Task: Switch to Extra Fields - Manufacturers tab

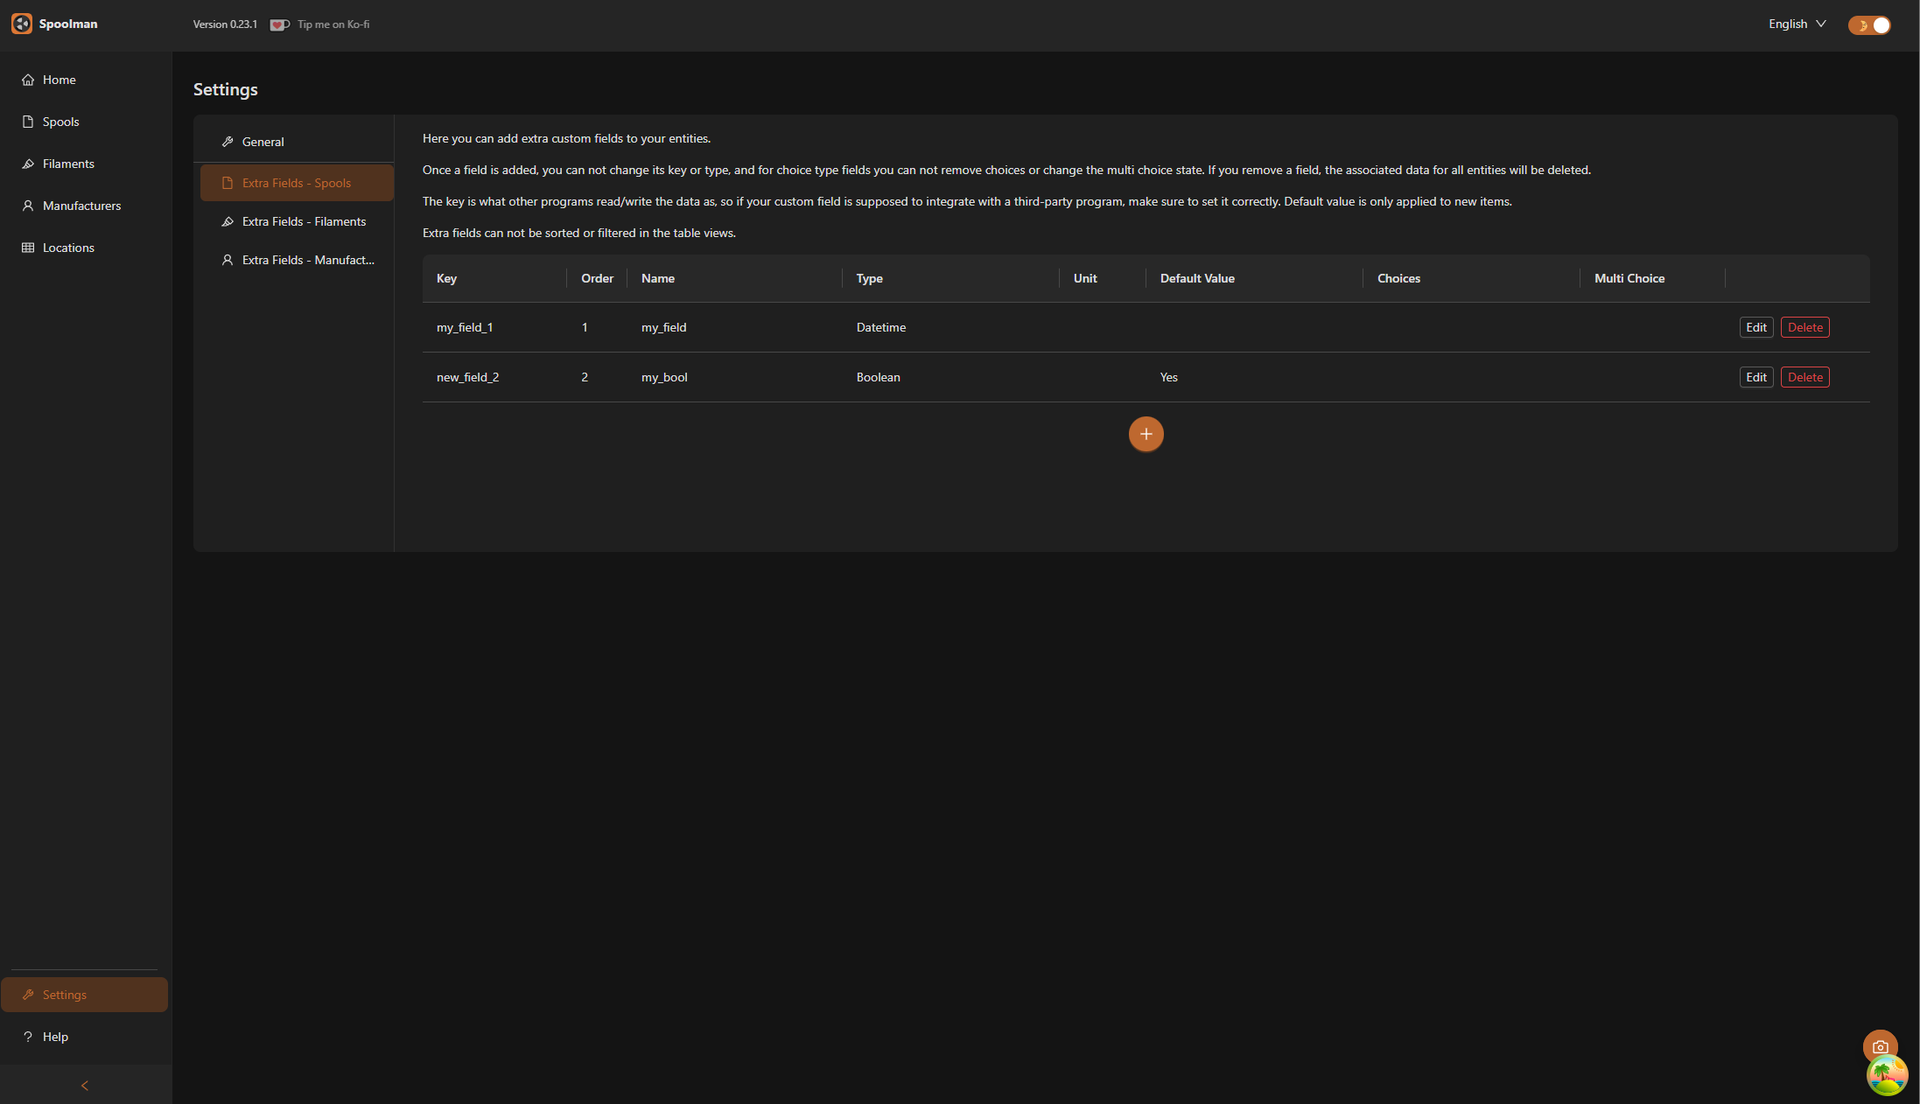Action: tap(296, 260)
